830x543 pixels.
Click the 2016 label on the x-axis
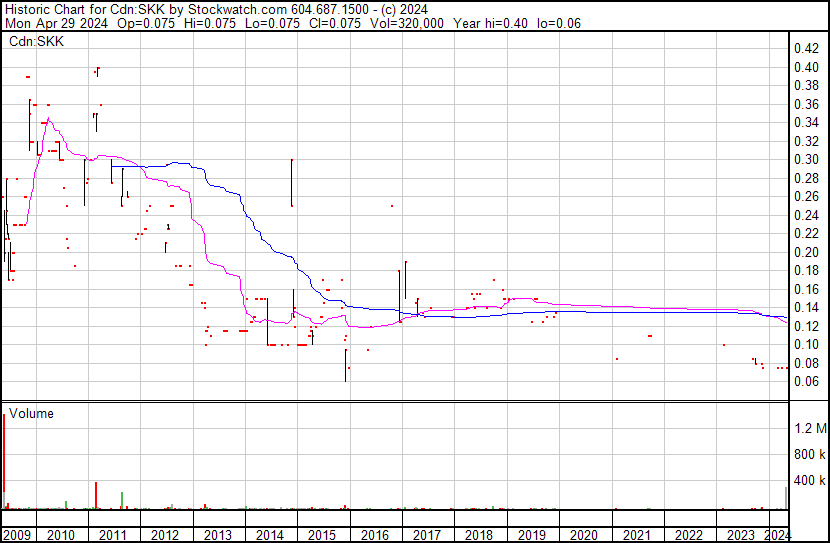click(375, 534)
